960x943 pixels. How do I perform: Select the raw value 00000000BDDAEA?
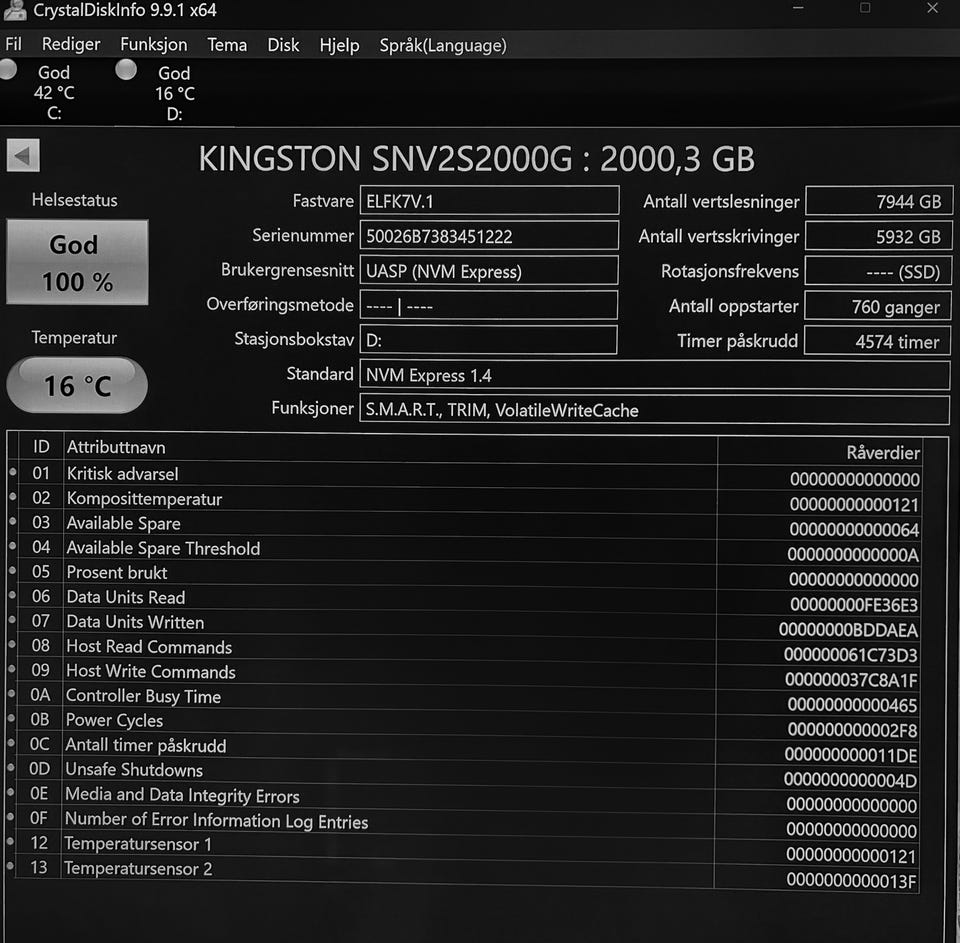click(x=848, y=629)
